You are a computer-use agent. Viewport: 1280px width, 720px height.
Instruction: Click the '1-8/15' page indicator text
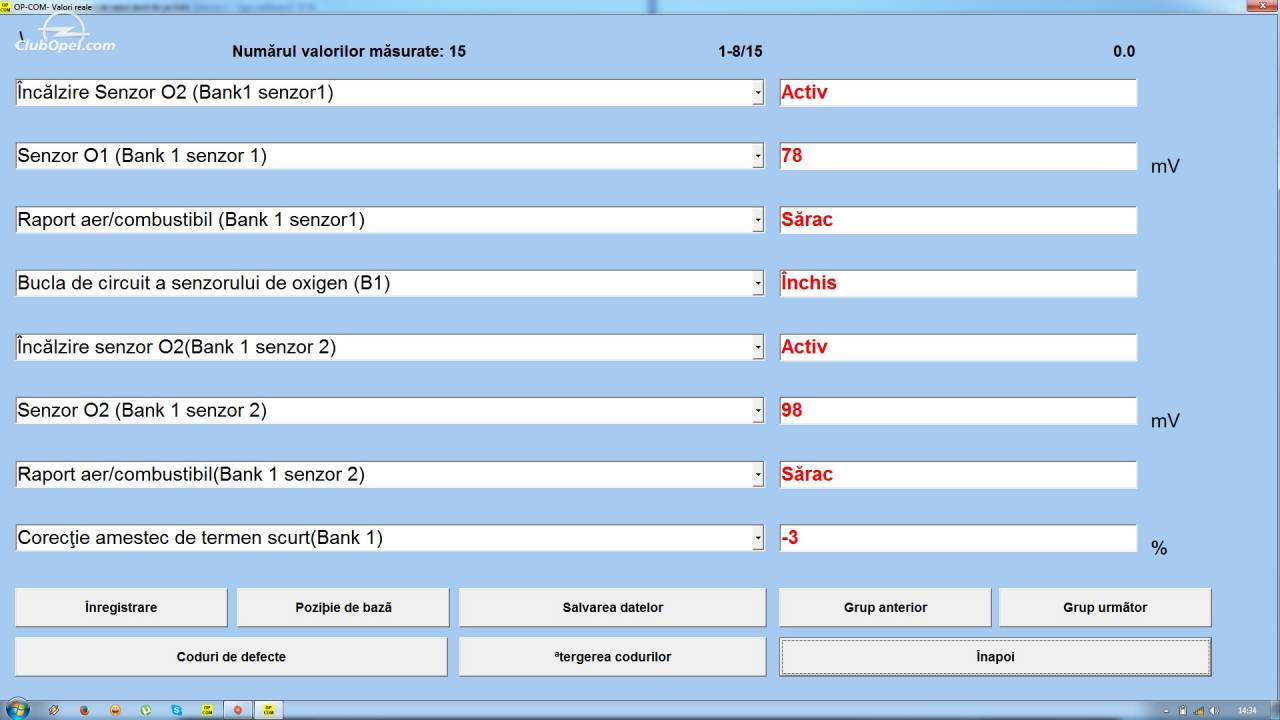click(x=740, y=51)
